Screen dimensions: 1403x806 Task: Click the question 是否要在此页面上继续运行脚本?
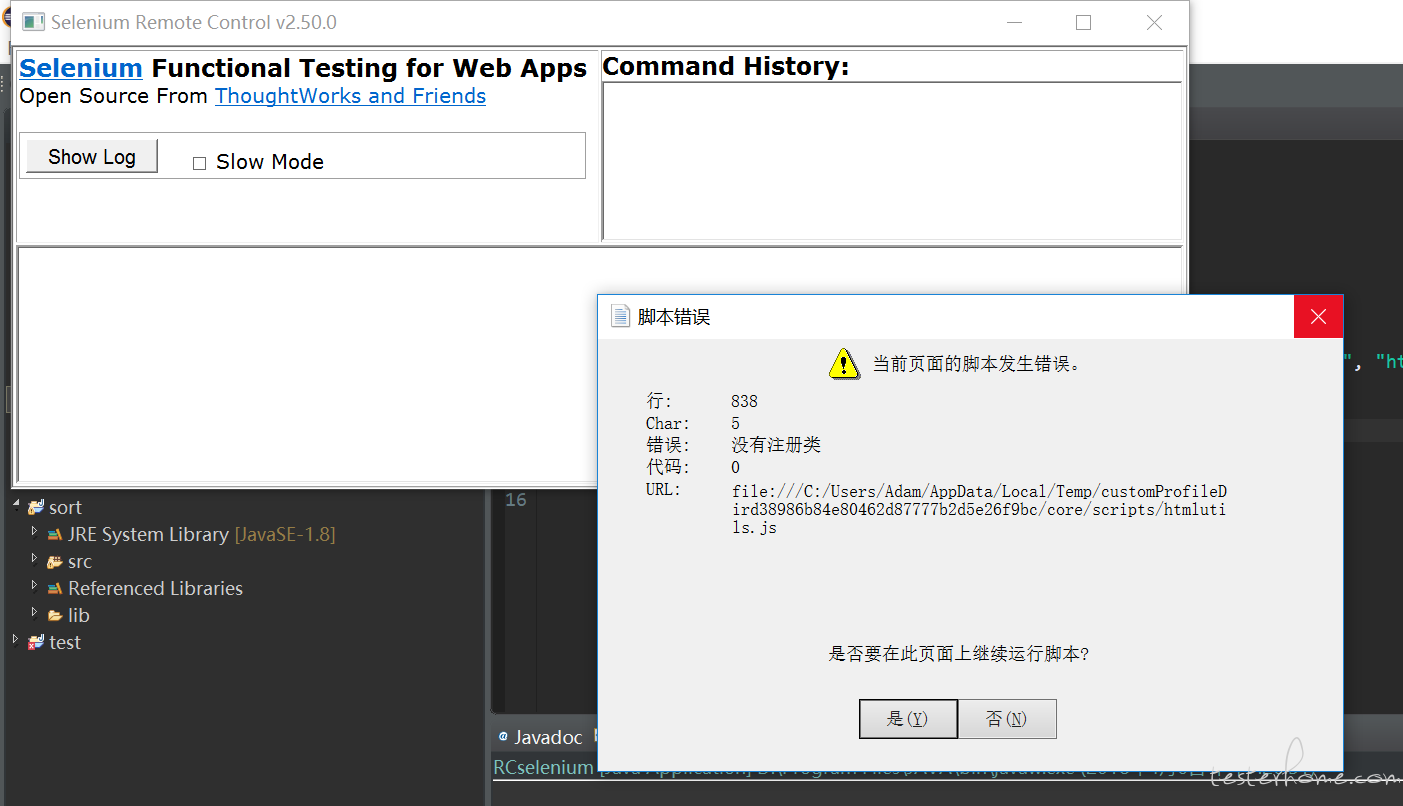tap(959, 654)
